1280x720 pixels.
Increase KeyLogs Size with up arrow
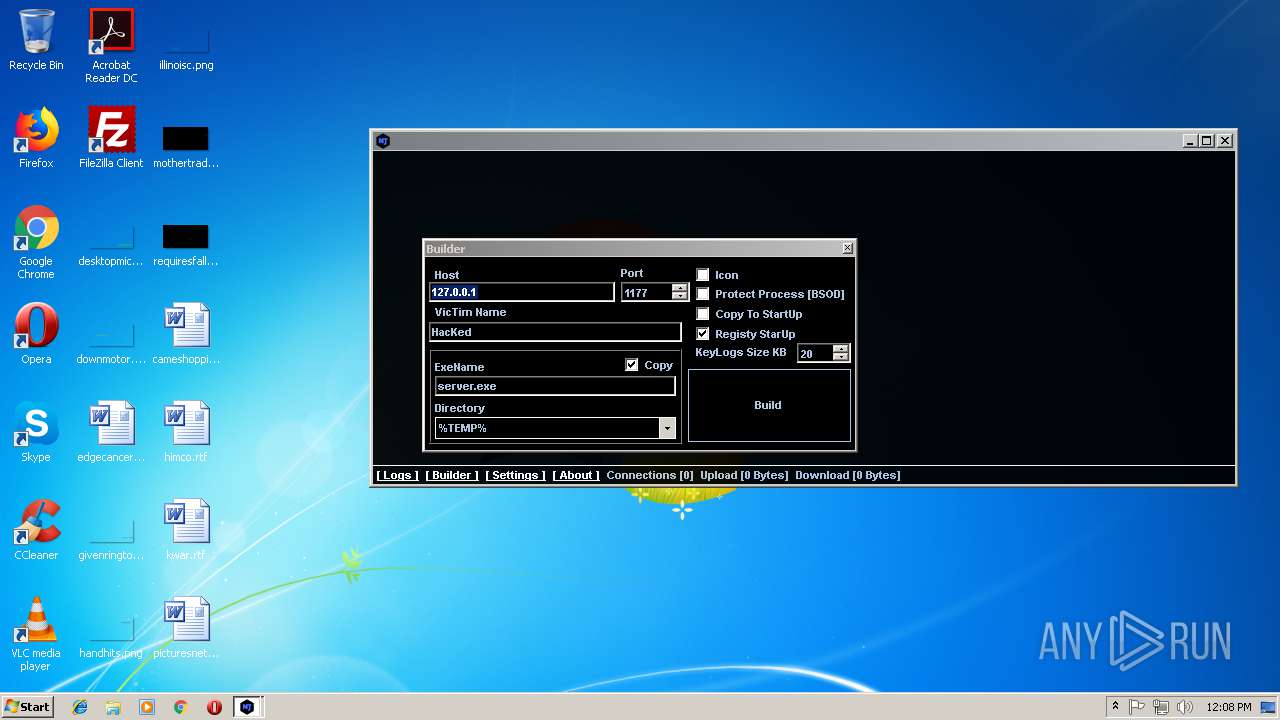tap(841, 349)
